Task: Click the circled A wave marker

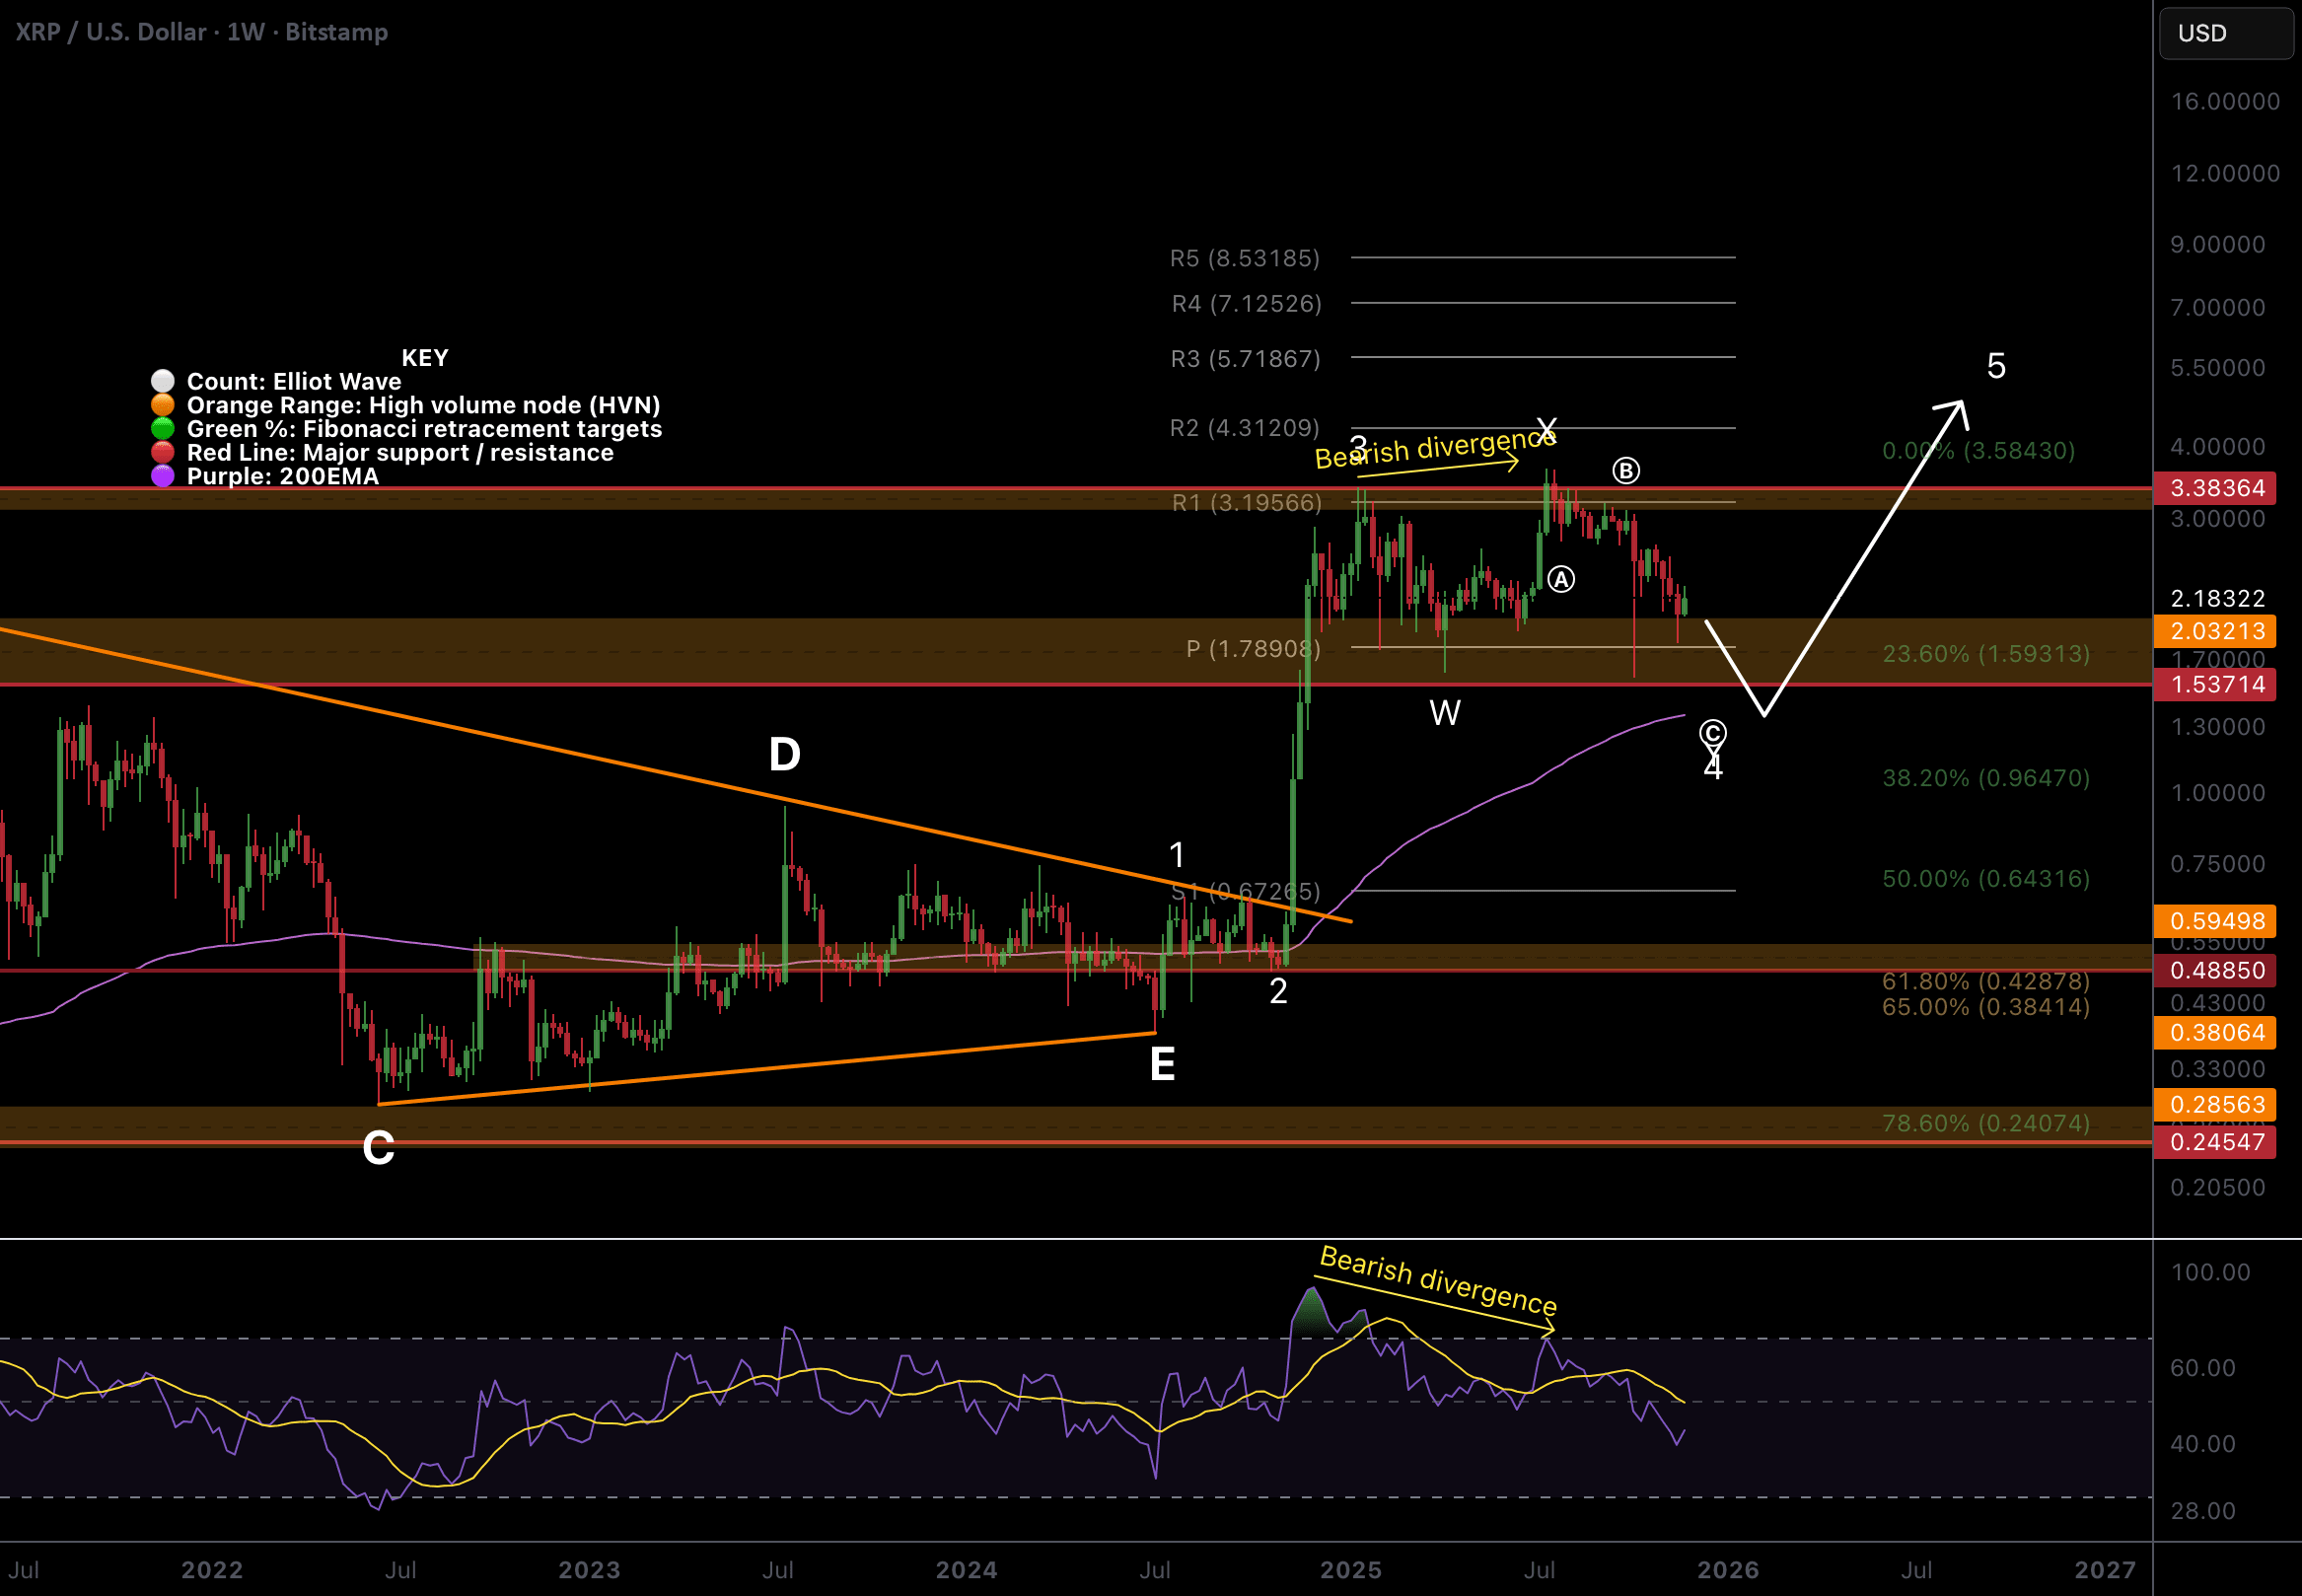Action: tap(1561, 579)
